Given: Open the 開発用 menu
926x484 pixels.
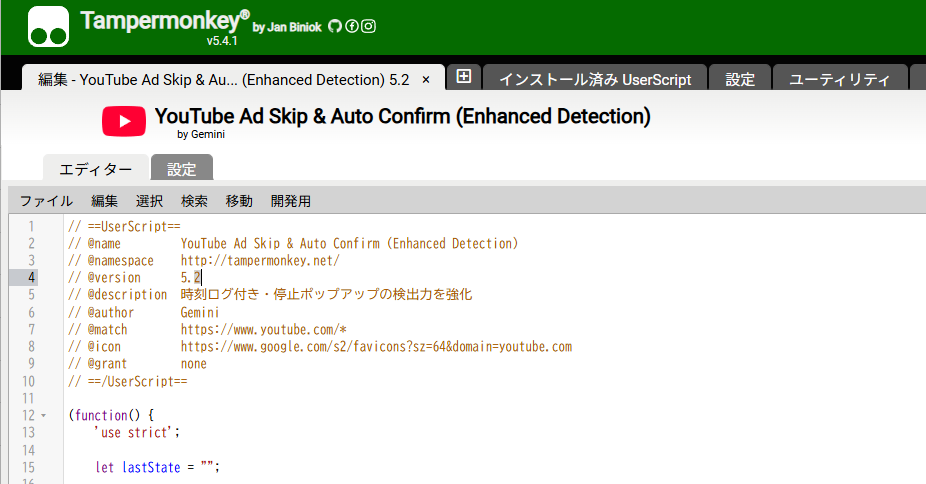Looking at the screenshot, I should point(291,201).
